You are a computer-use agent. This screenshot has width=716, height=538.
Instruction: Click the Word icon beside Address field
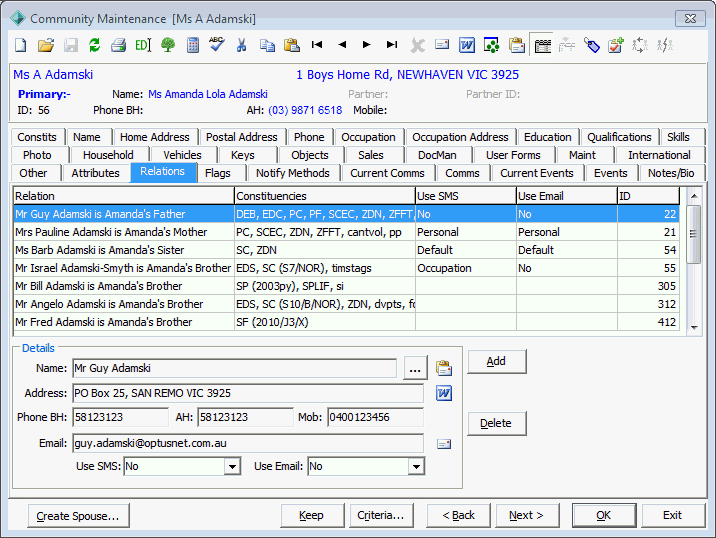click(x=444, y=393)
